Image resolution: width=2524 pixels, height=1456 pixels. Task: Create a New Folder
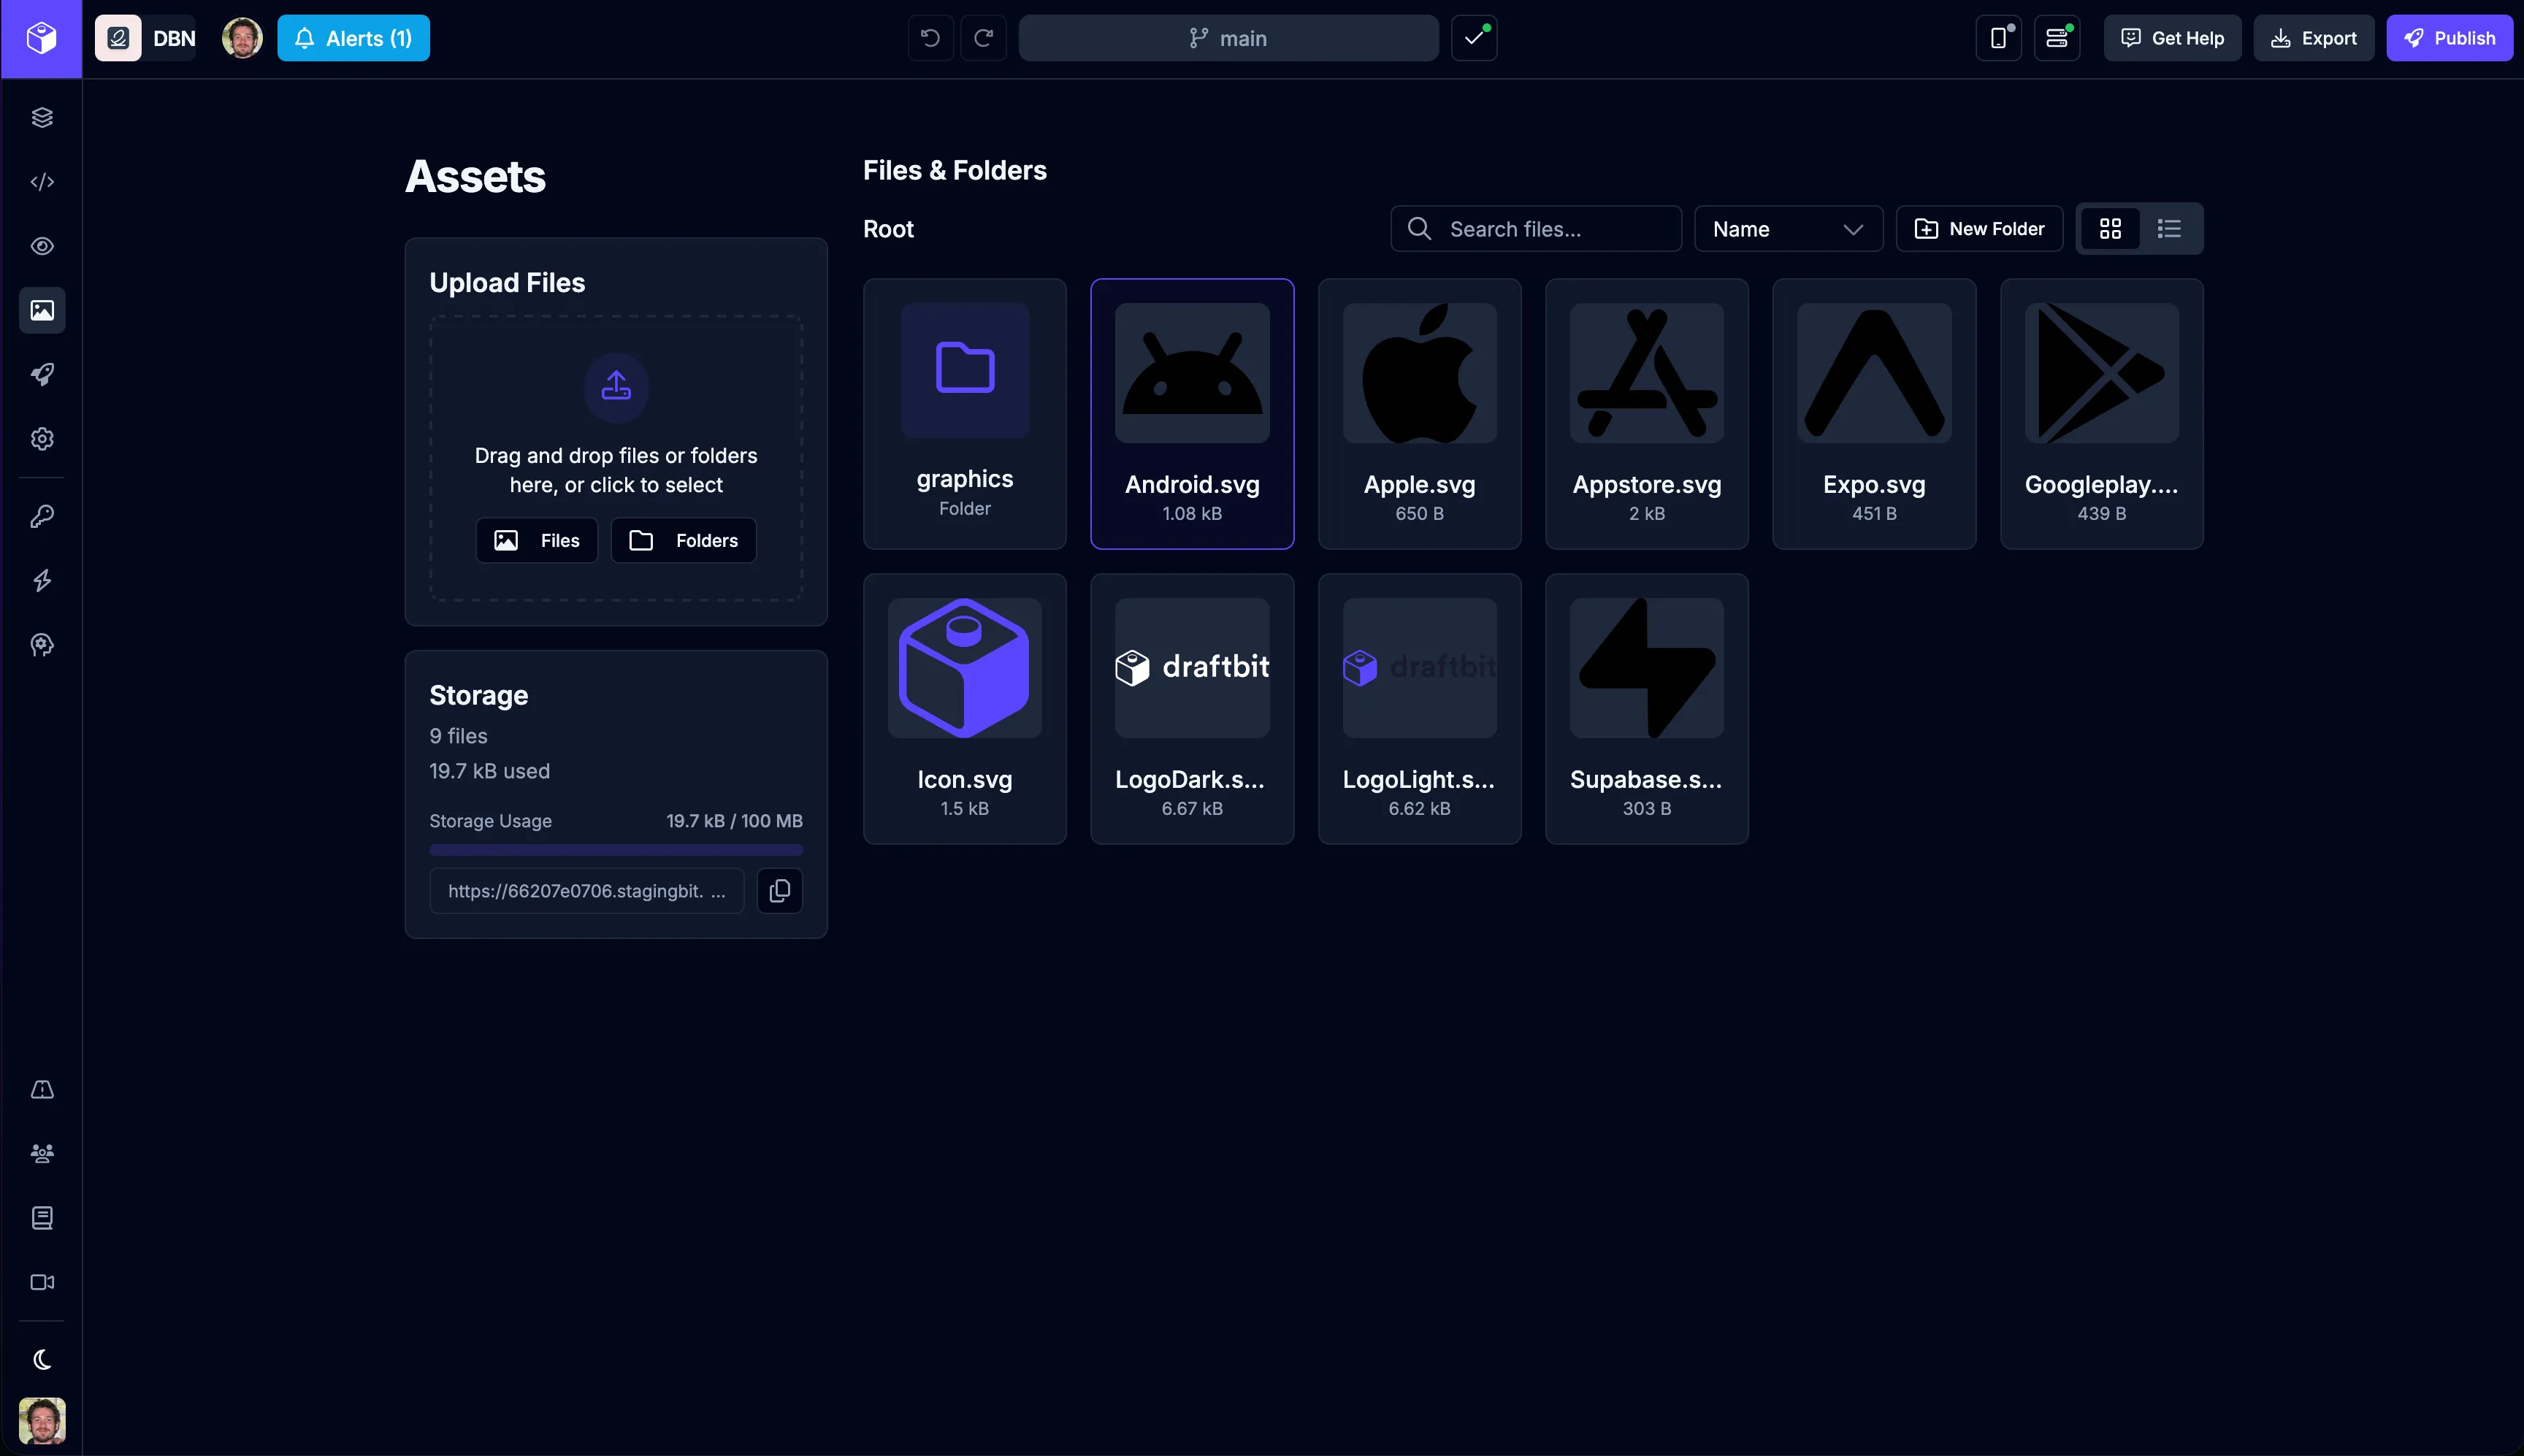(1978, 229)
